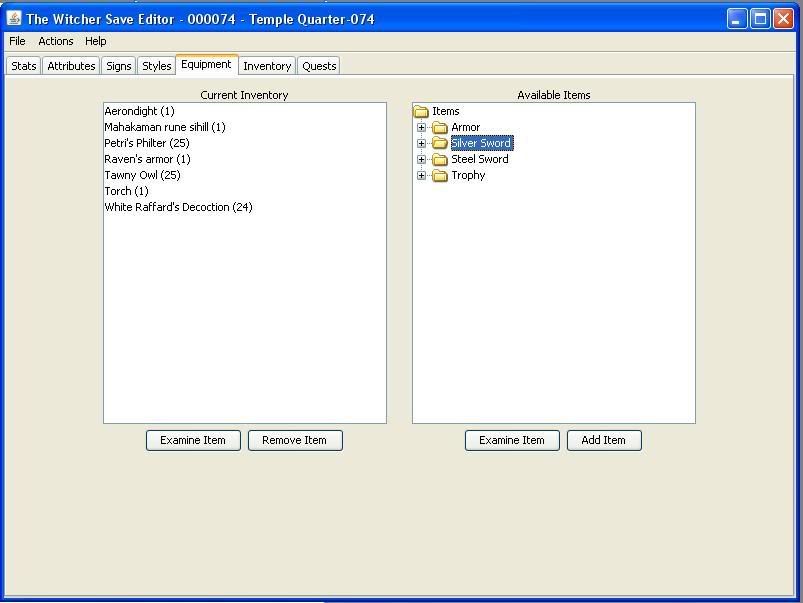The image size is (803, 603).
Task: Maximize the Witcher Save Editor window
Action: (760, 19)
